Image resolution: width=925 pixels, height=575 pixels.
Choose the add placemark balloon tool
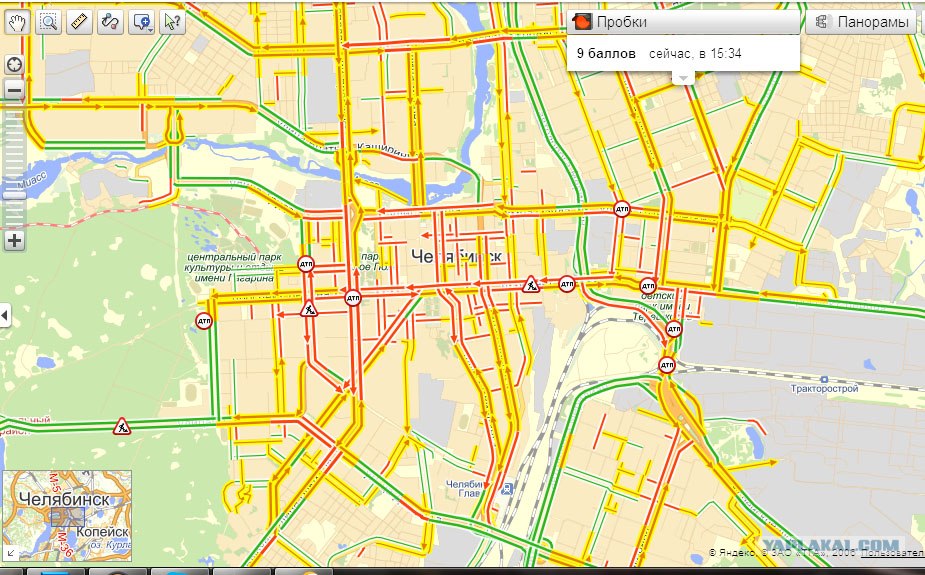tap(140, 22)
